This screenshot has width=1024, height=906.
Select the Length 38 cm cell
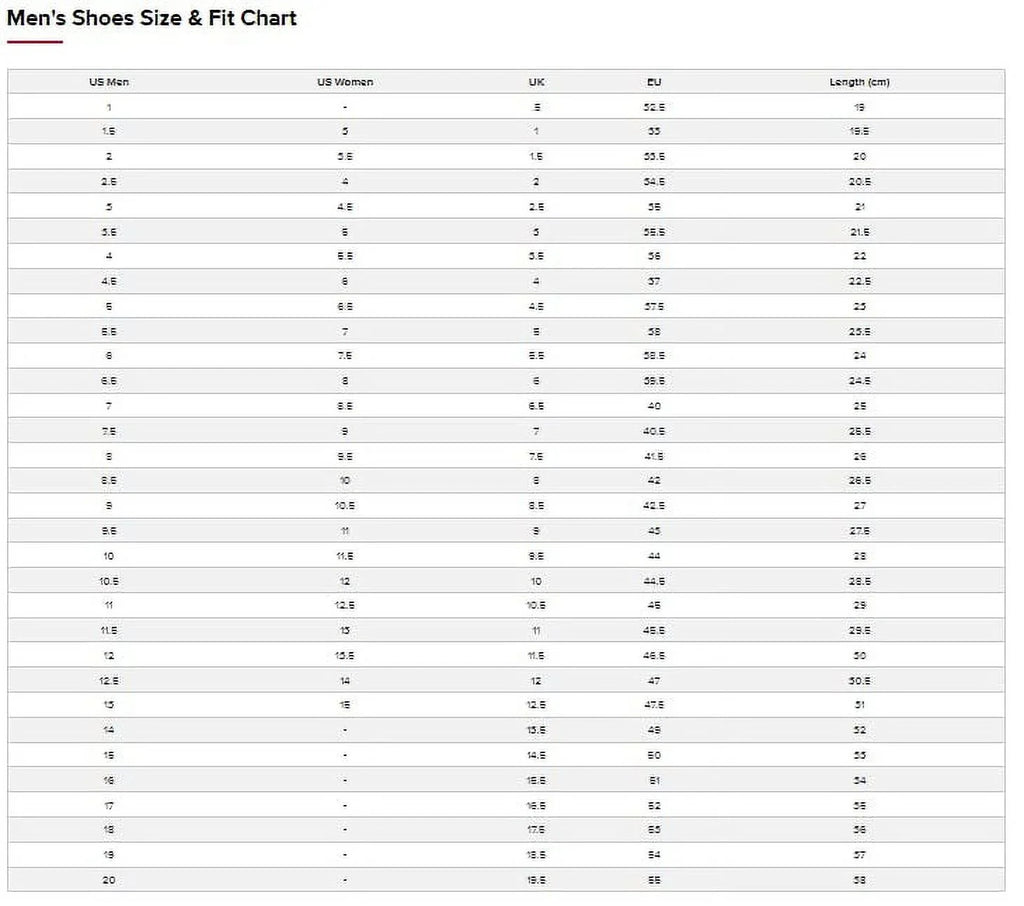pos(859,881)
